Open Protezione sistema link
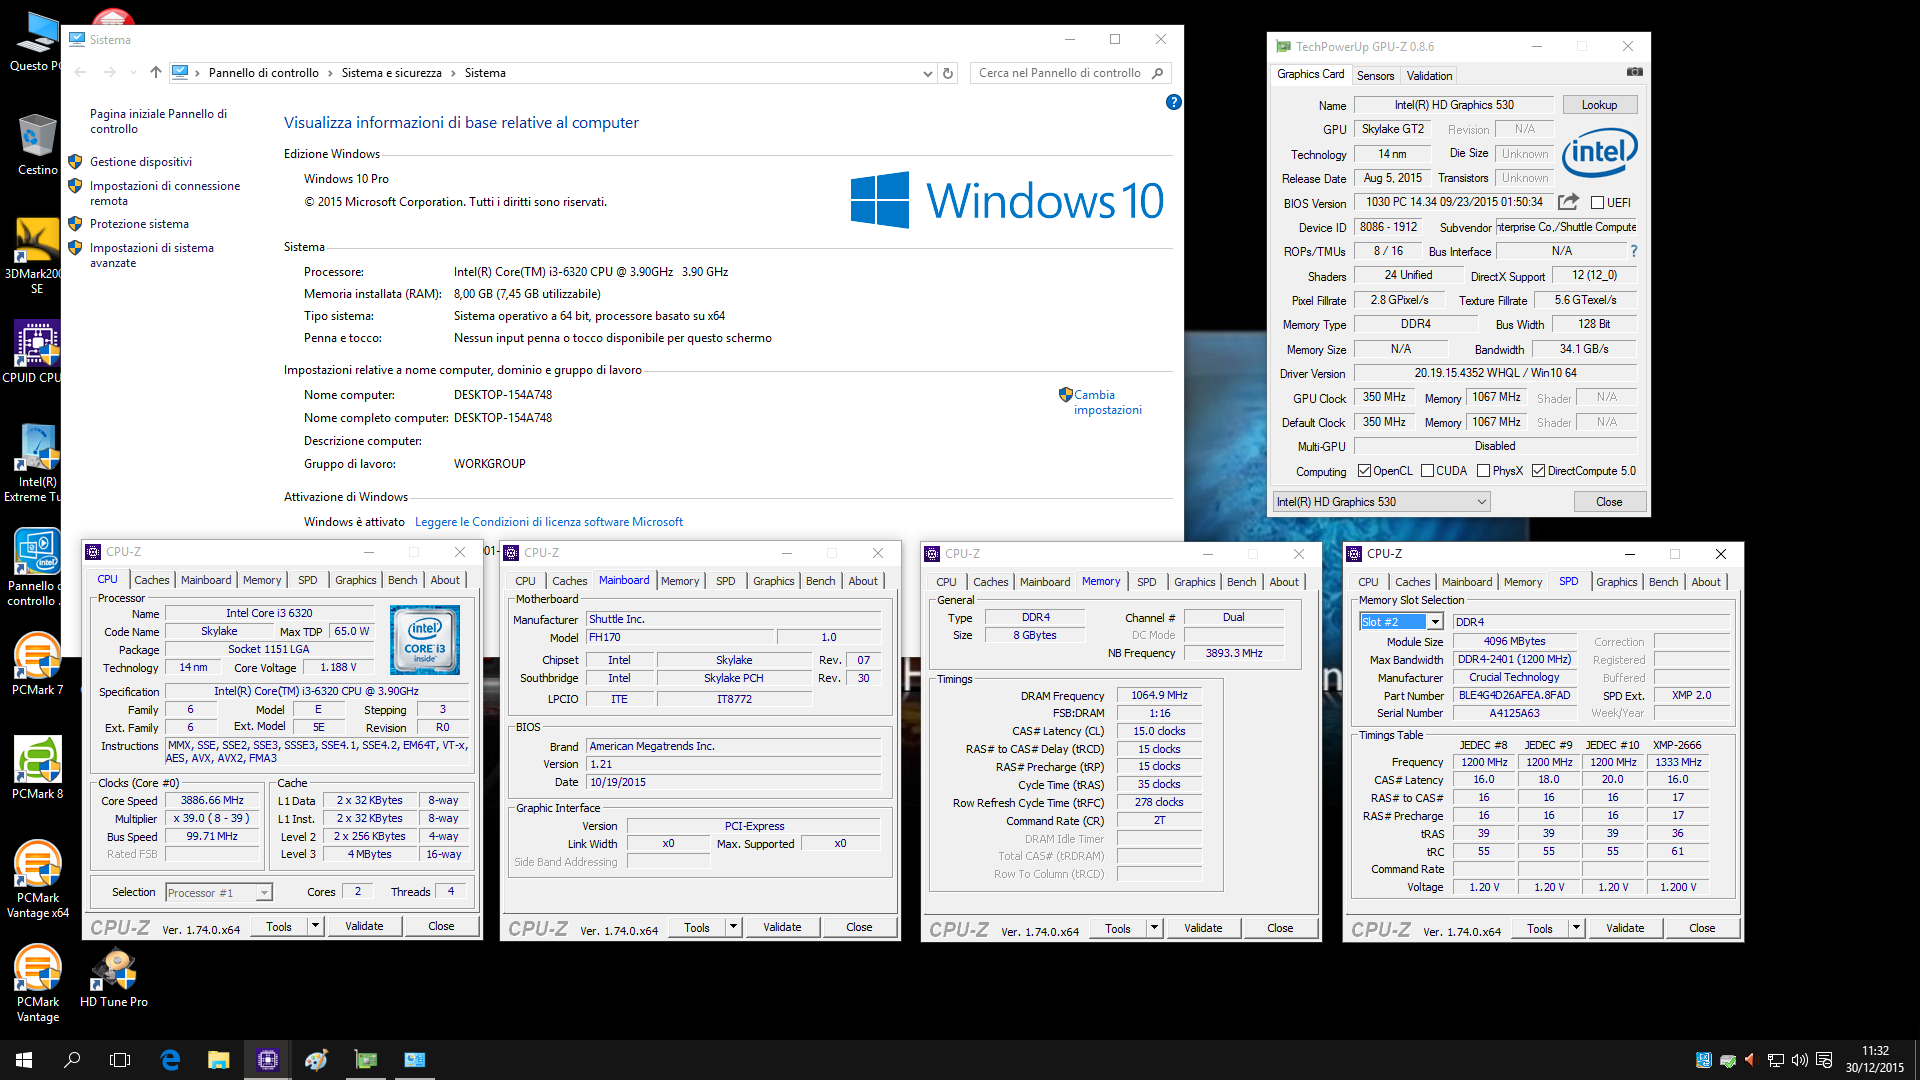 (x=139, y=224)
